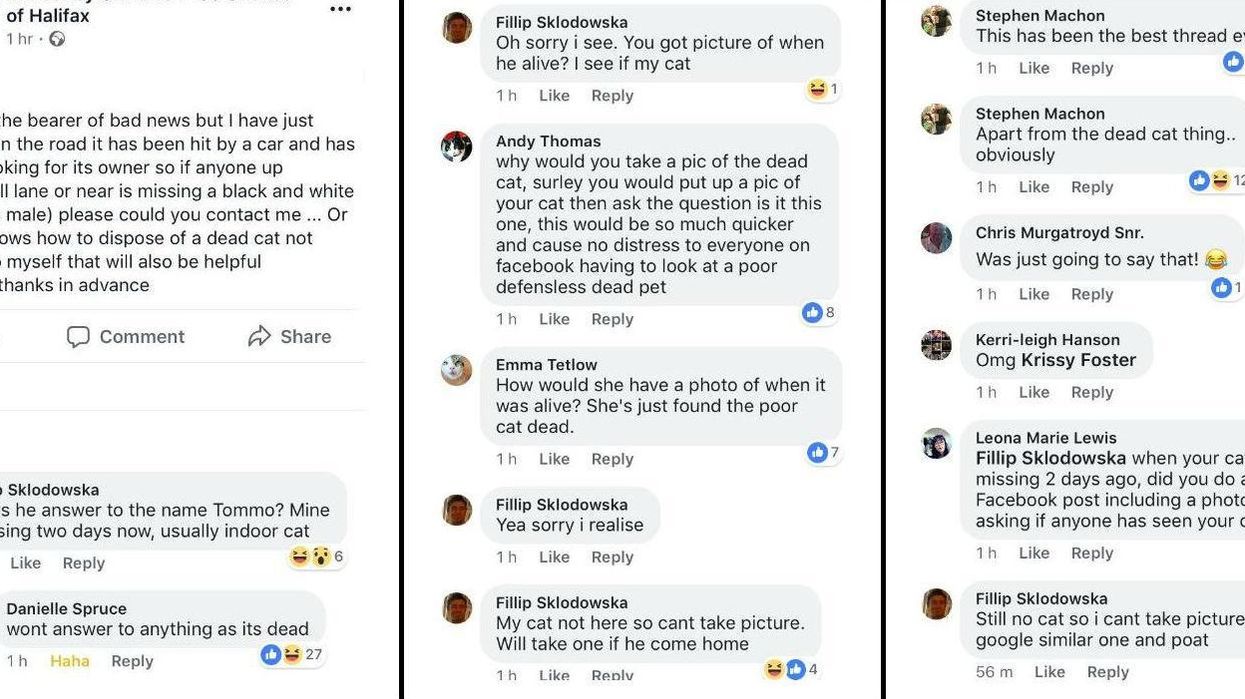Viewport: 1245px width, 699px height.
Task: Click the Fillip Sklodowska mention in Leona's comment
Action: point(1051,458)
